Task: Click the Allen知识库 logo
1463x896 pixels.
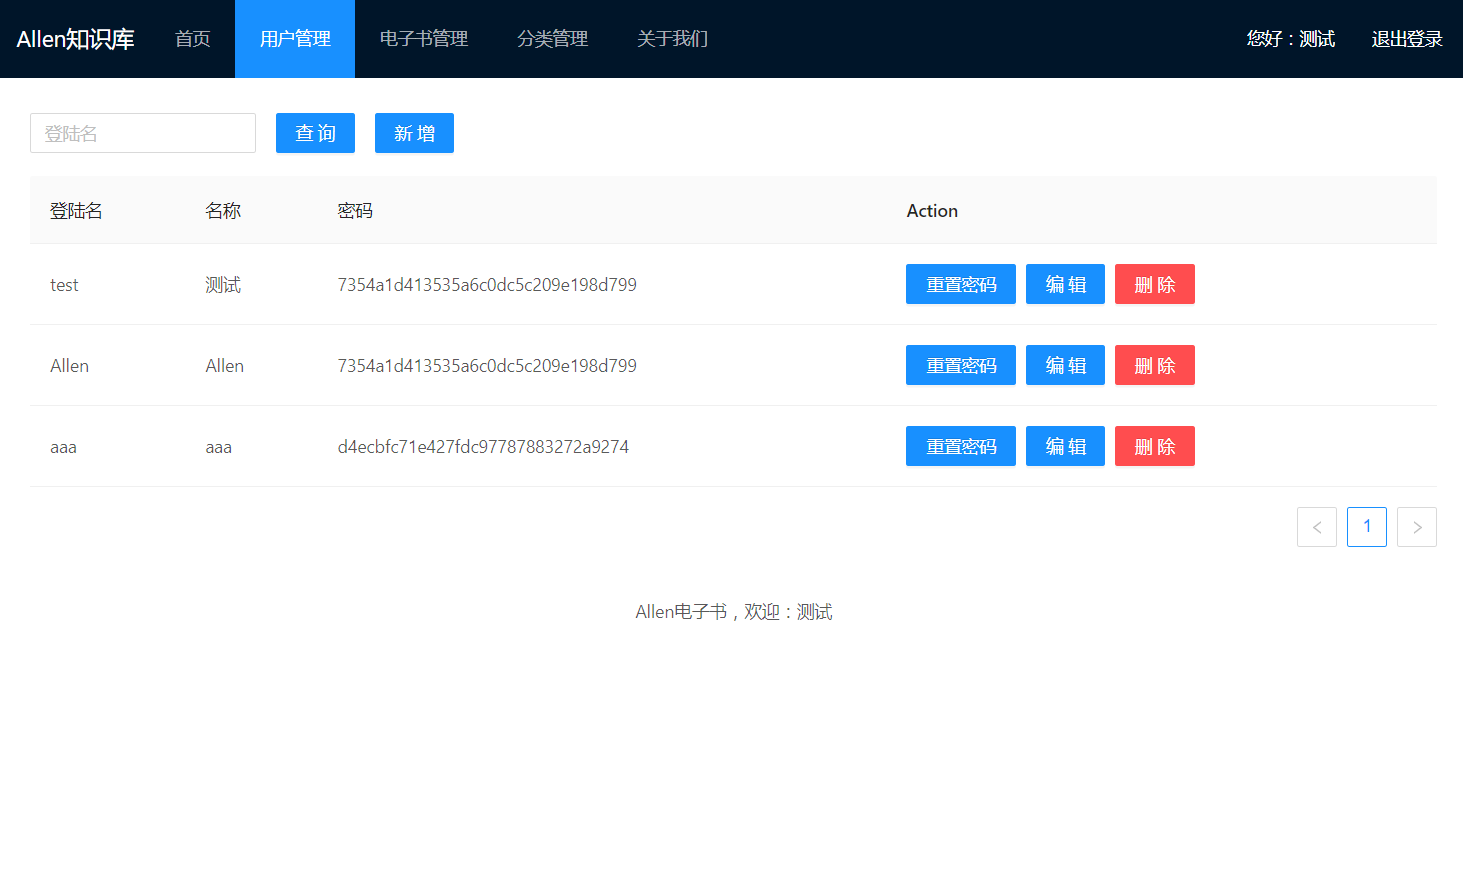Action: [75, 39]
